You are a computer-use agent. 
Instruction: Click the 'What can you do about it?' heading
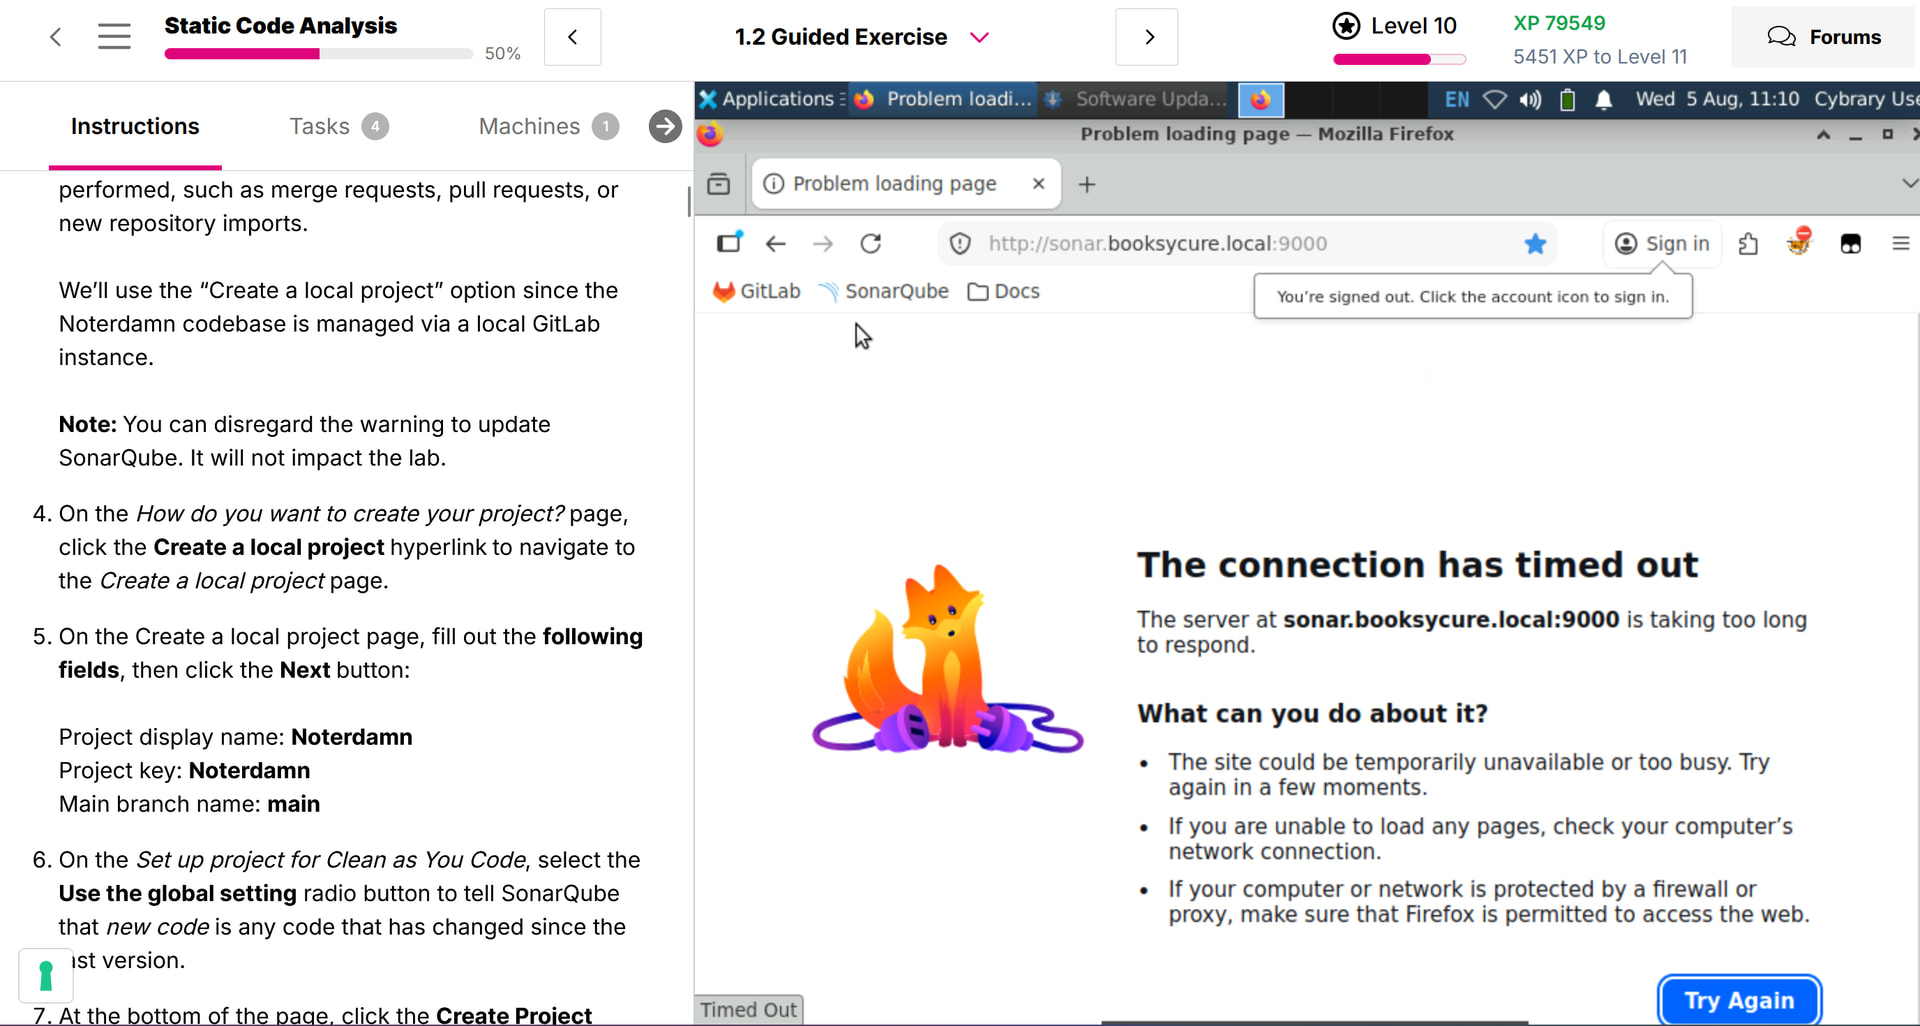1312,713
